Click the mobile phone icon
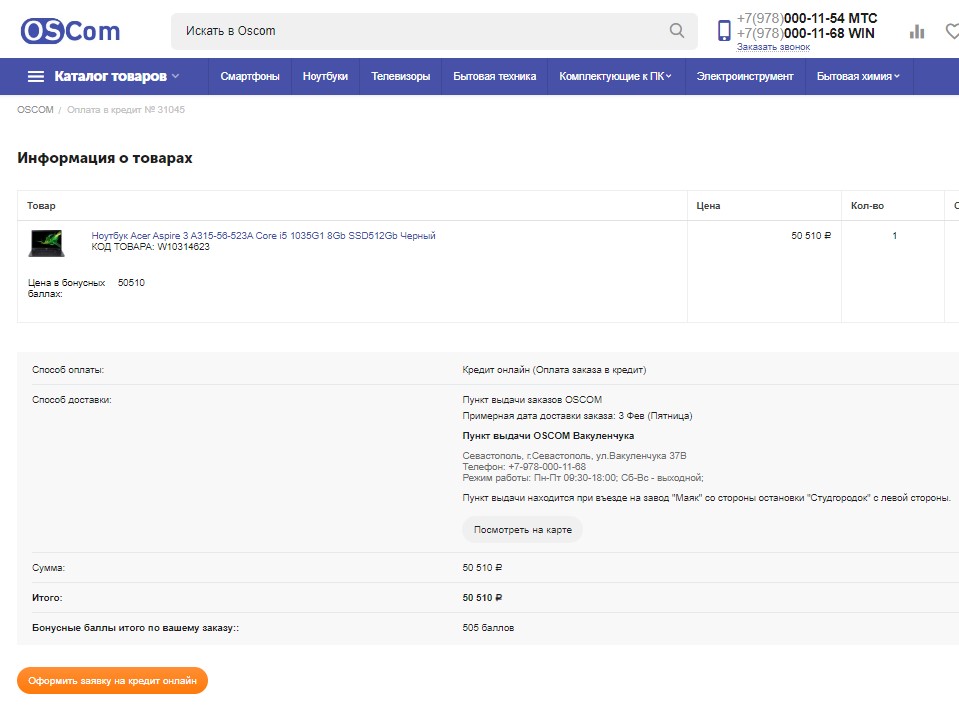The width and height of the screenshot is (959, 723). (x=724, y=31)
